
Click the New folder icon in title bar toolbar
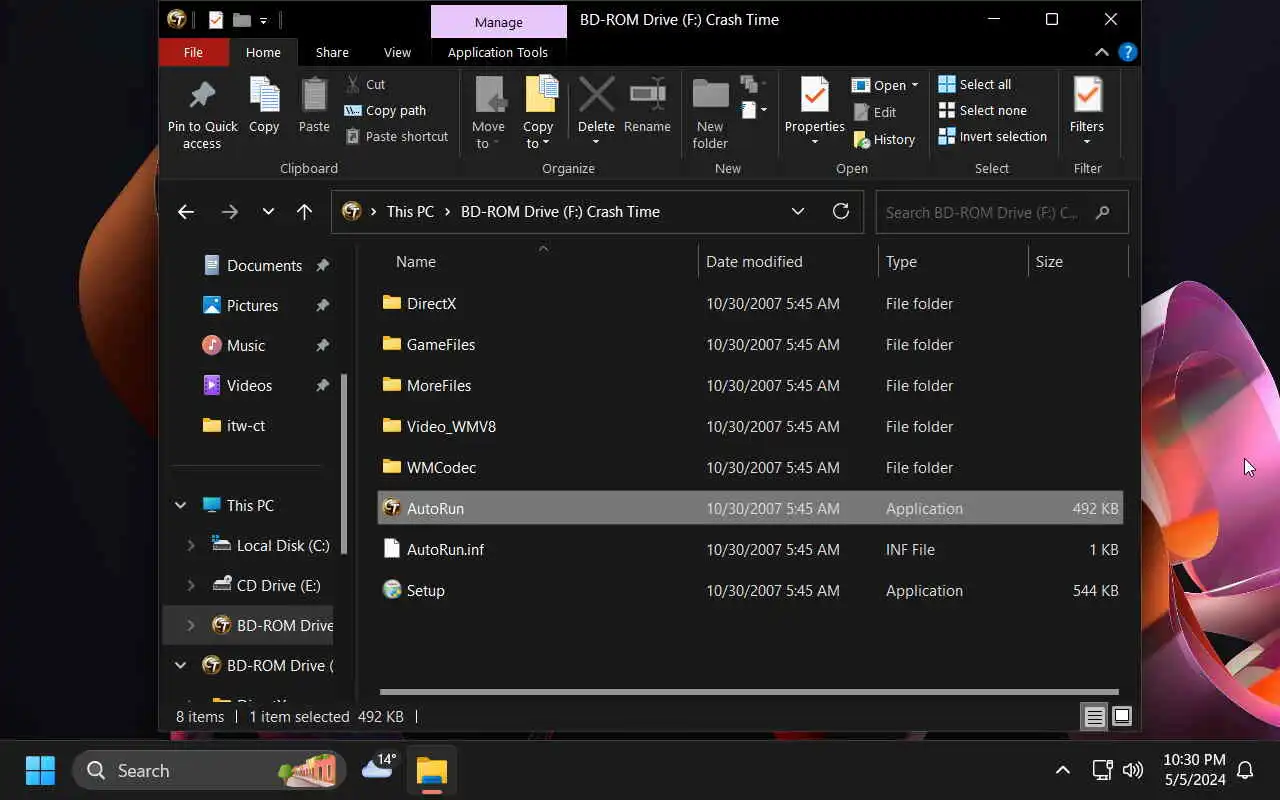[x=241, y=19]
